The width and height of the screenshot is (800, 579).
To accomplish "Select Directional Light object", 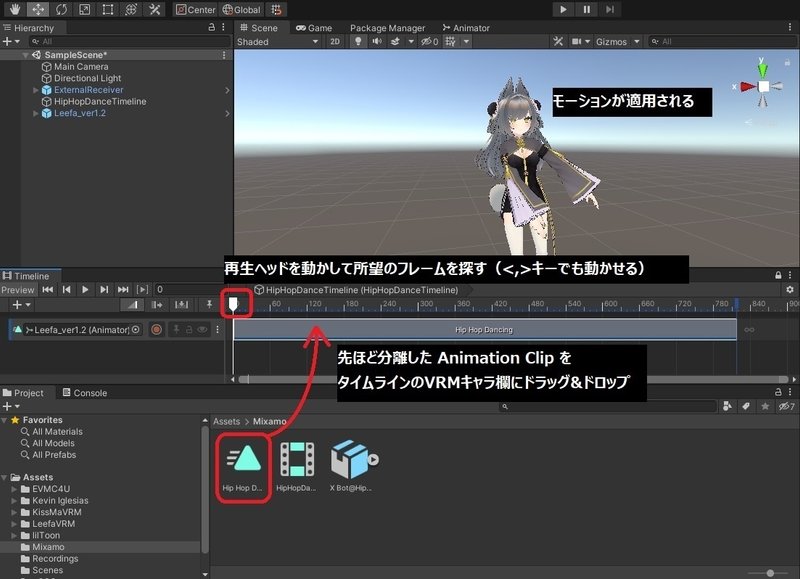I will pos(82,79).
